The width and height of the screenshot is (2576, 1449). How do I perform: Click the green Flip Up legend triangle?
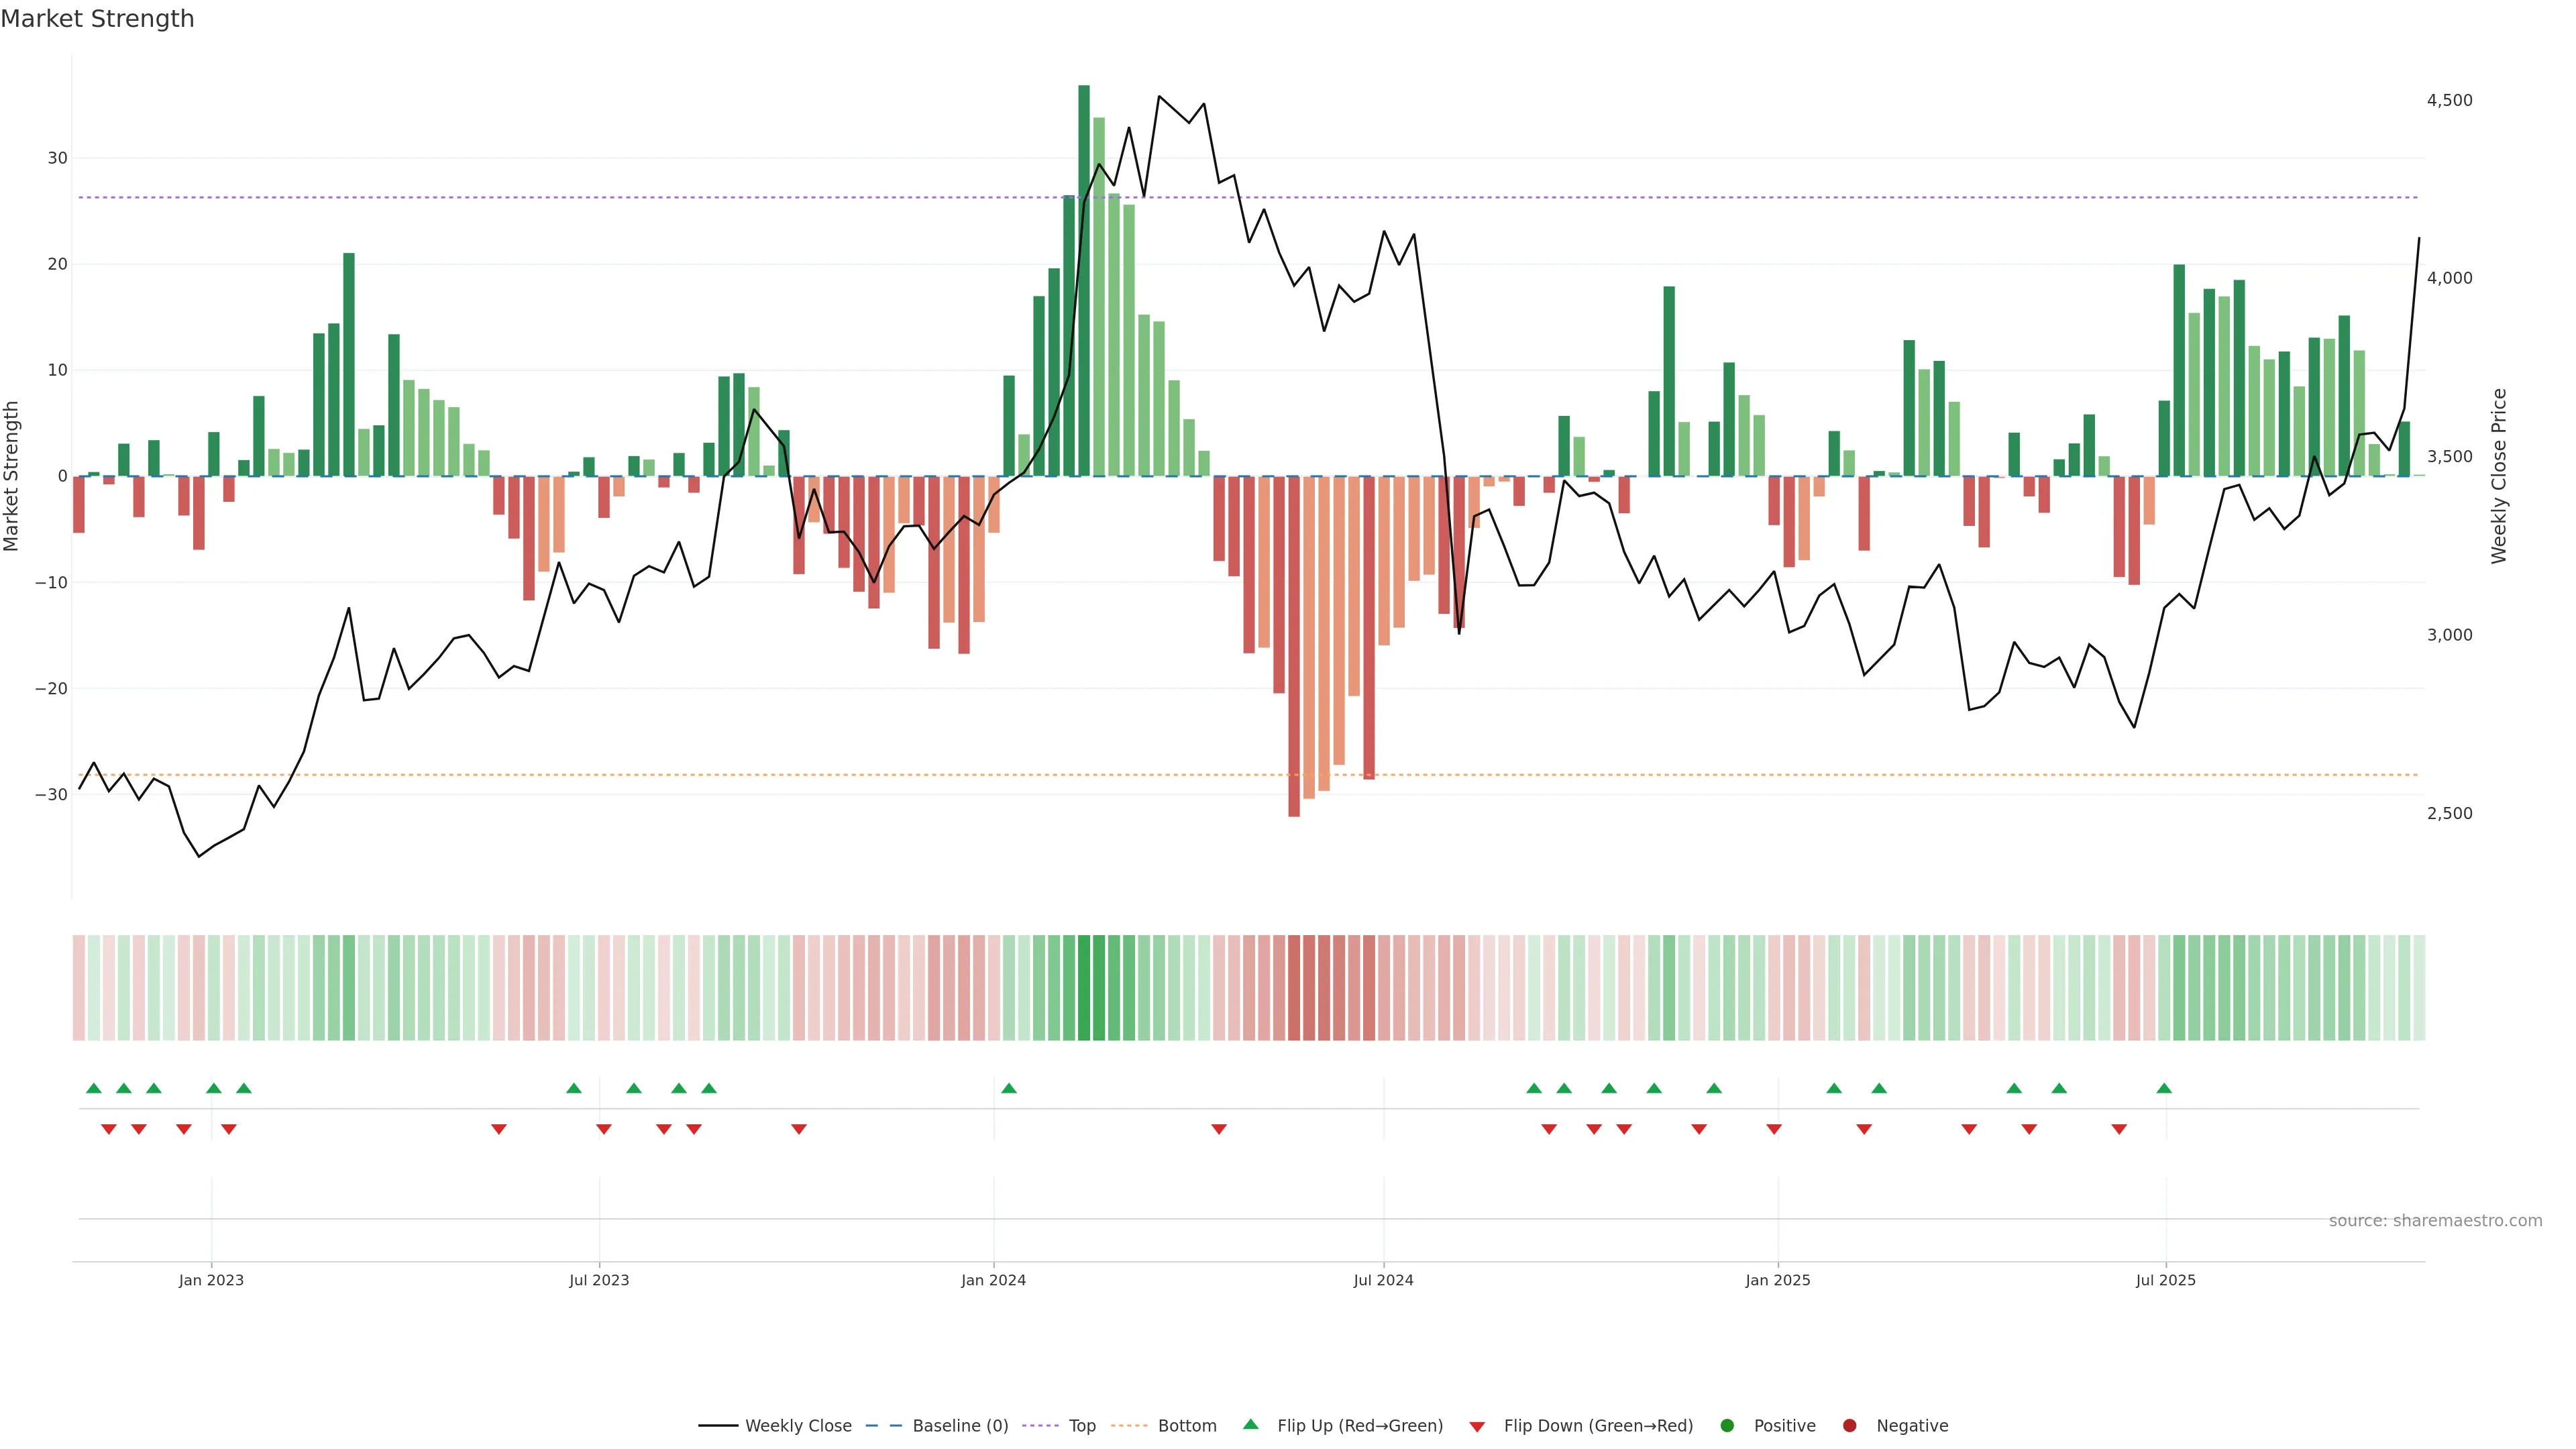1250,1425
